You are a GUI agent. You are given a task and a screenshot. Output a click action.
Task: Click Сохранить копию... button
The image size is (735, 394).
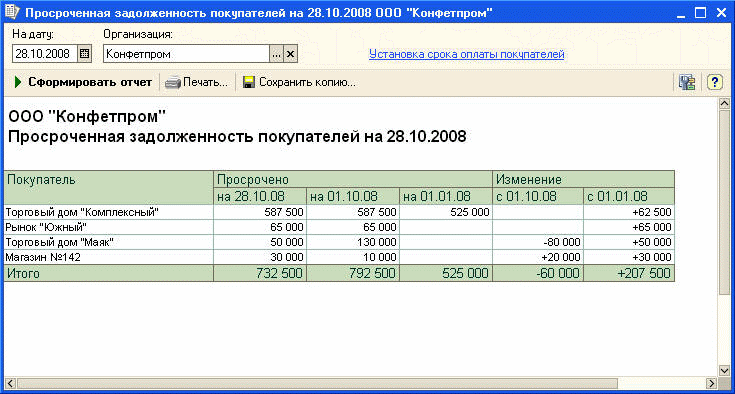coord(299,82)
